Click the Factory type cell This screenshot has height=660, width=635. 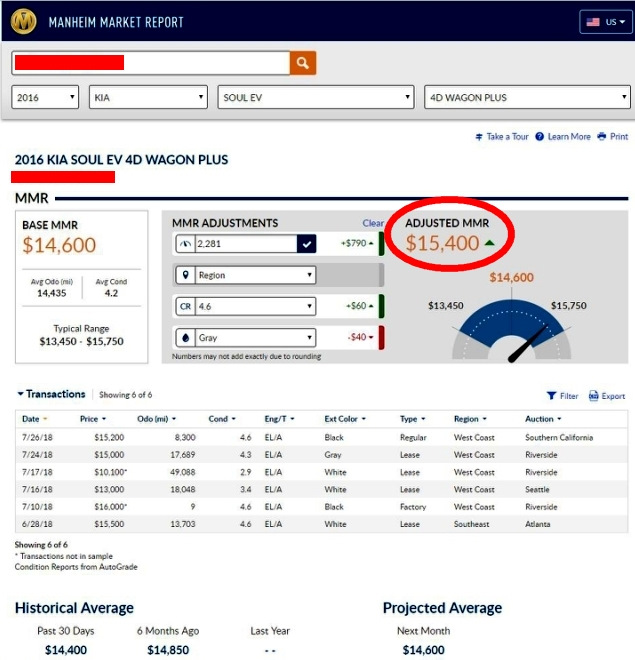(413, 507)
